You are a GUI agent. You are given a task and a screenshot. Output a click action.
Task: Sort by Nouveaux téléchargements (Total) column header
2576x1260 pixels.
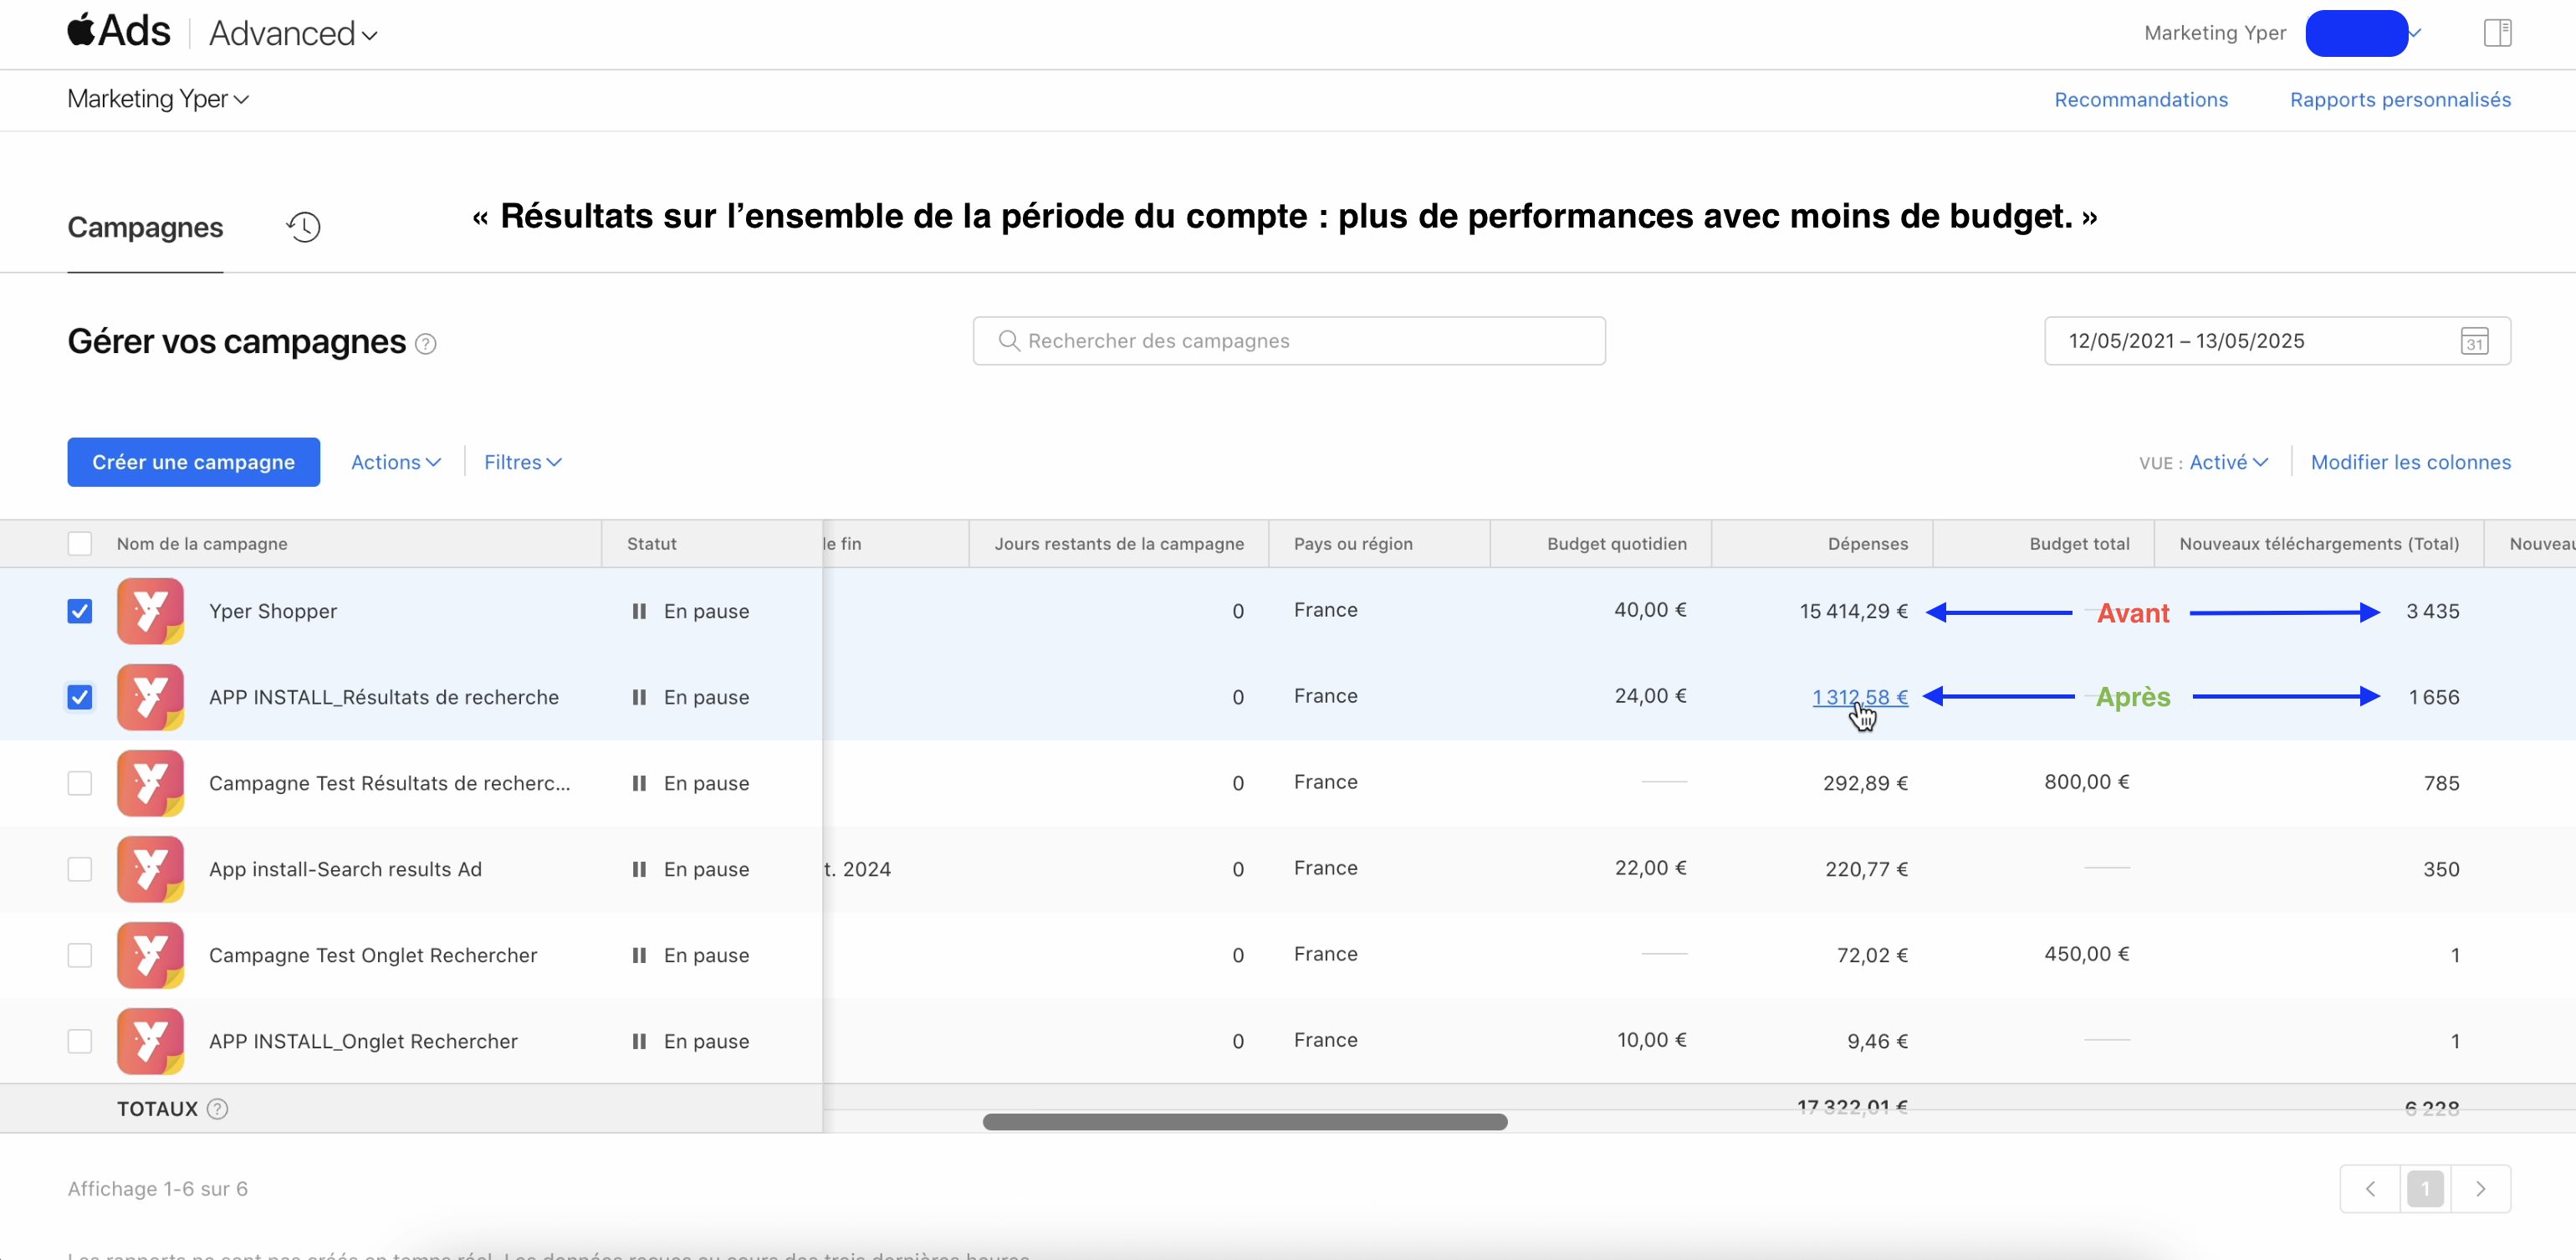(2319, 543)
